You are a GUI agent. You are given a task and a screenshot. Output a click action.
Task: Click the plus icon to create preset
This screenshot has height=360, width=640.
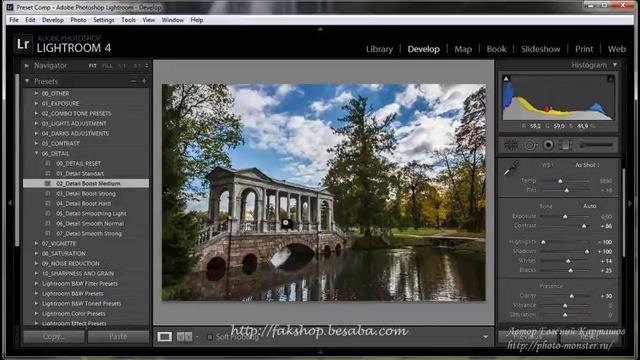coord(144,81)
